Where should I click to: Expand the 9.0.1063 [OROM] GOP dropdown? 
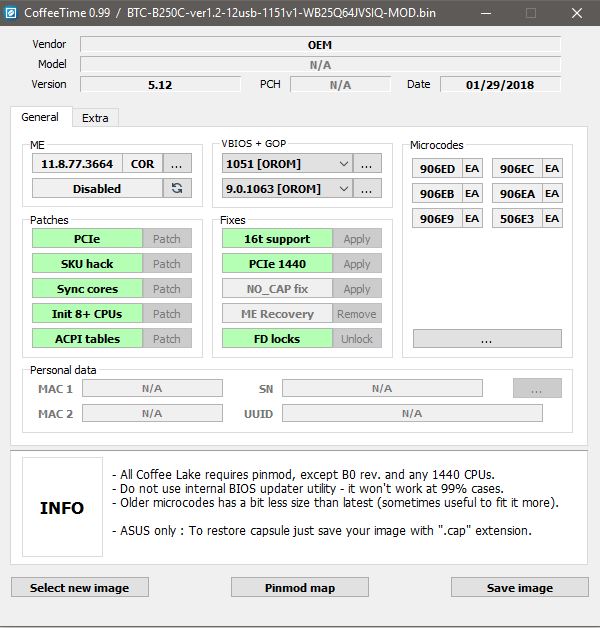click(x=343, y=189)
